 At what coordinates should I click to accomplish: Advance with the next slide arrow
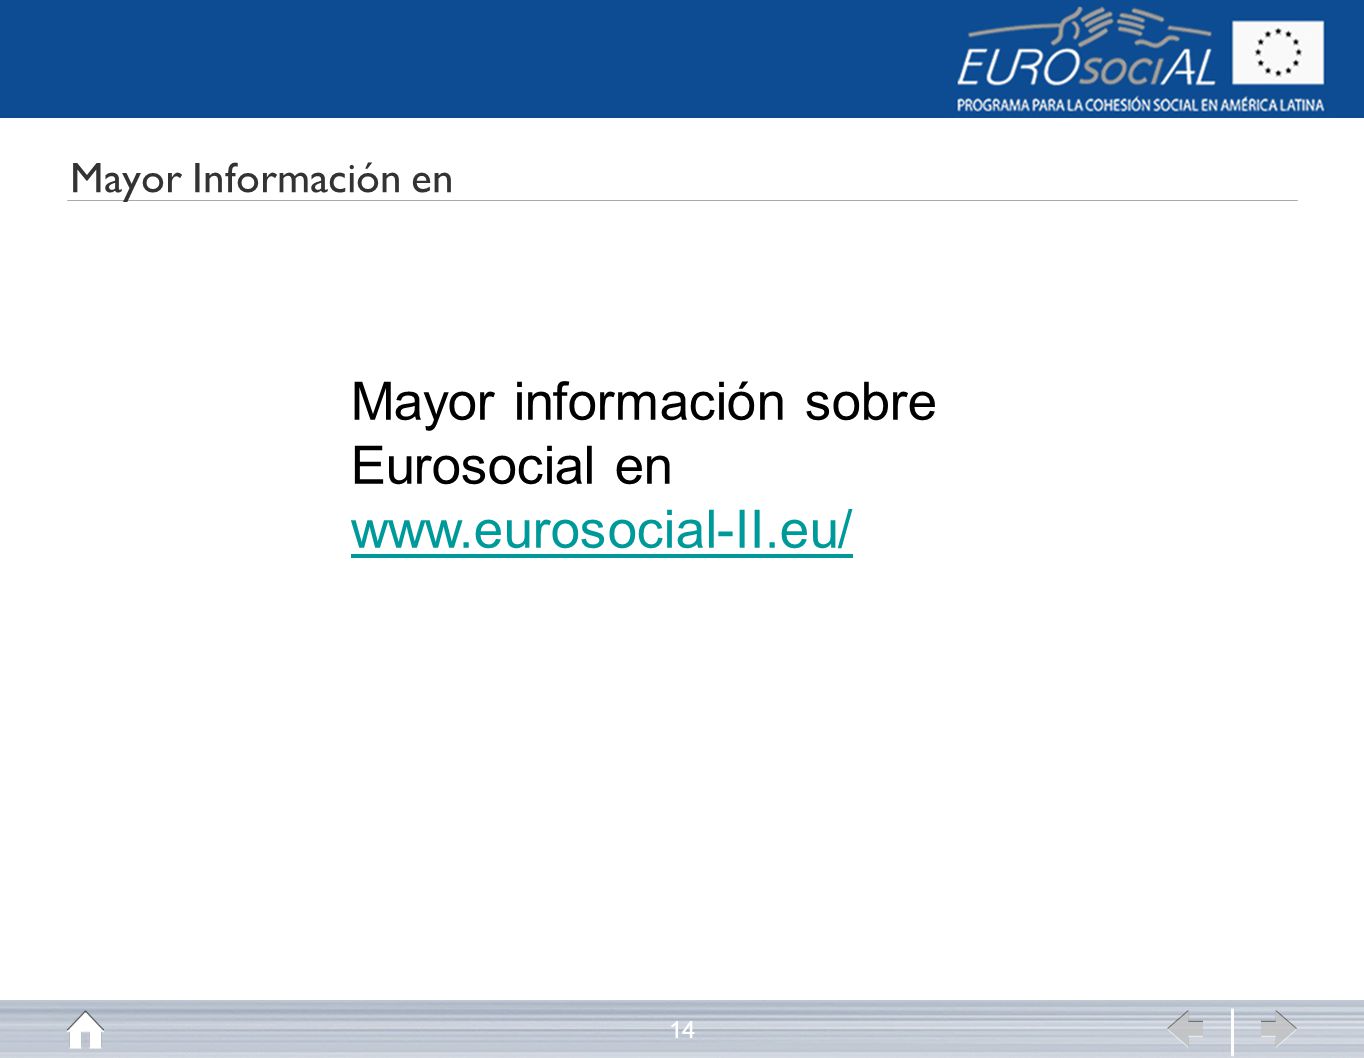1277,1028
